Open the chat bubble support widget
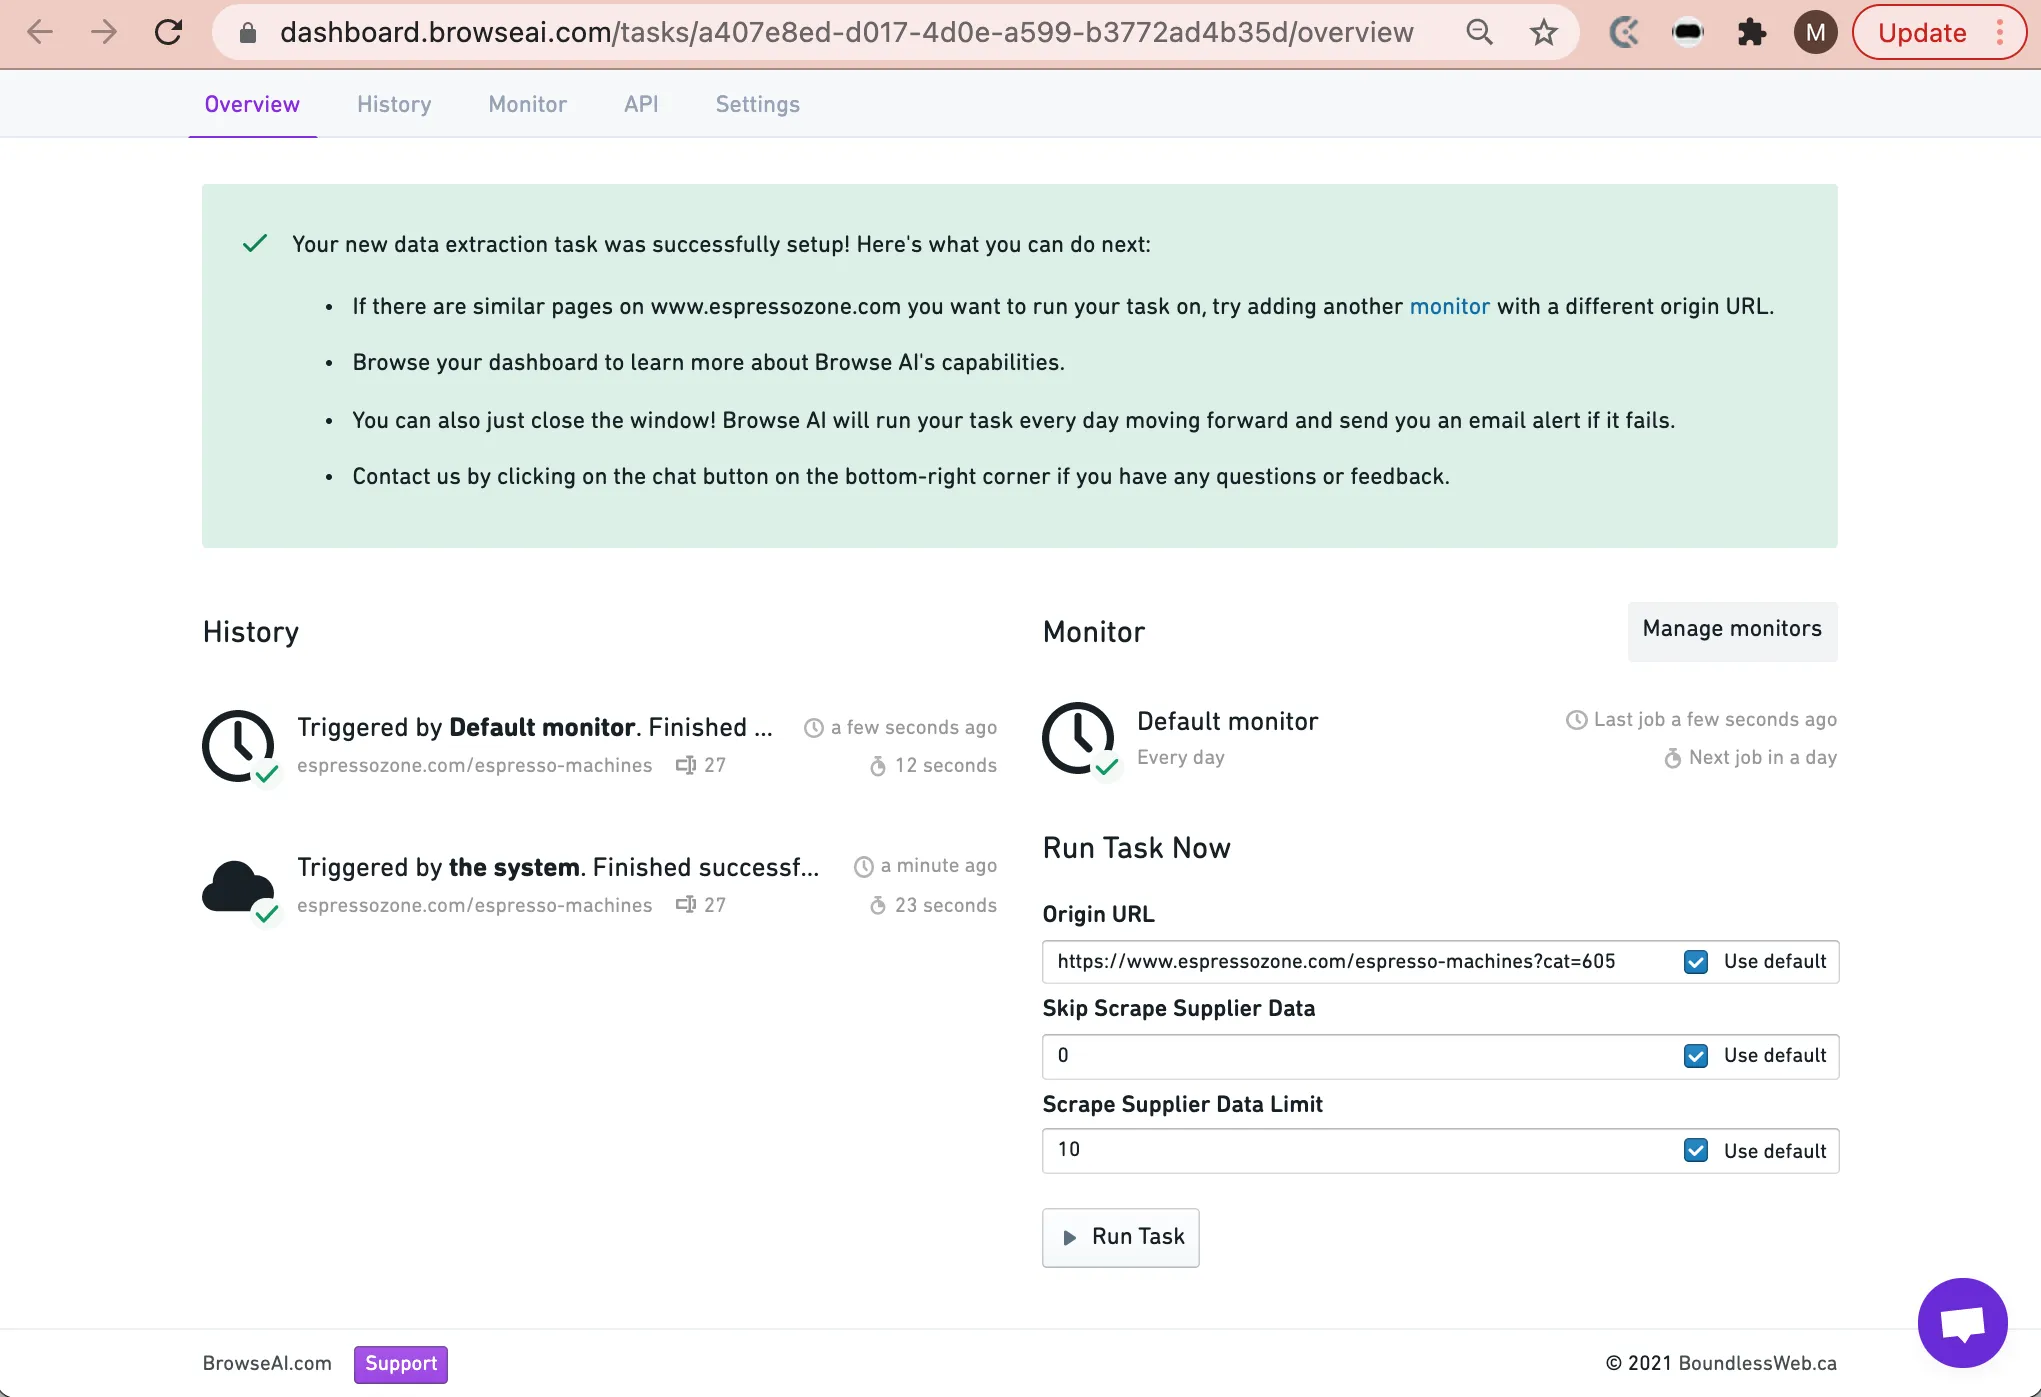 (1962, 1322)
